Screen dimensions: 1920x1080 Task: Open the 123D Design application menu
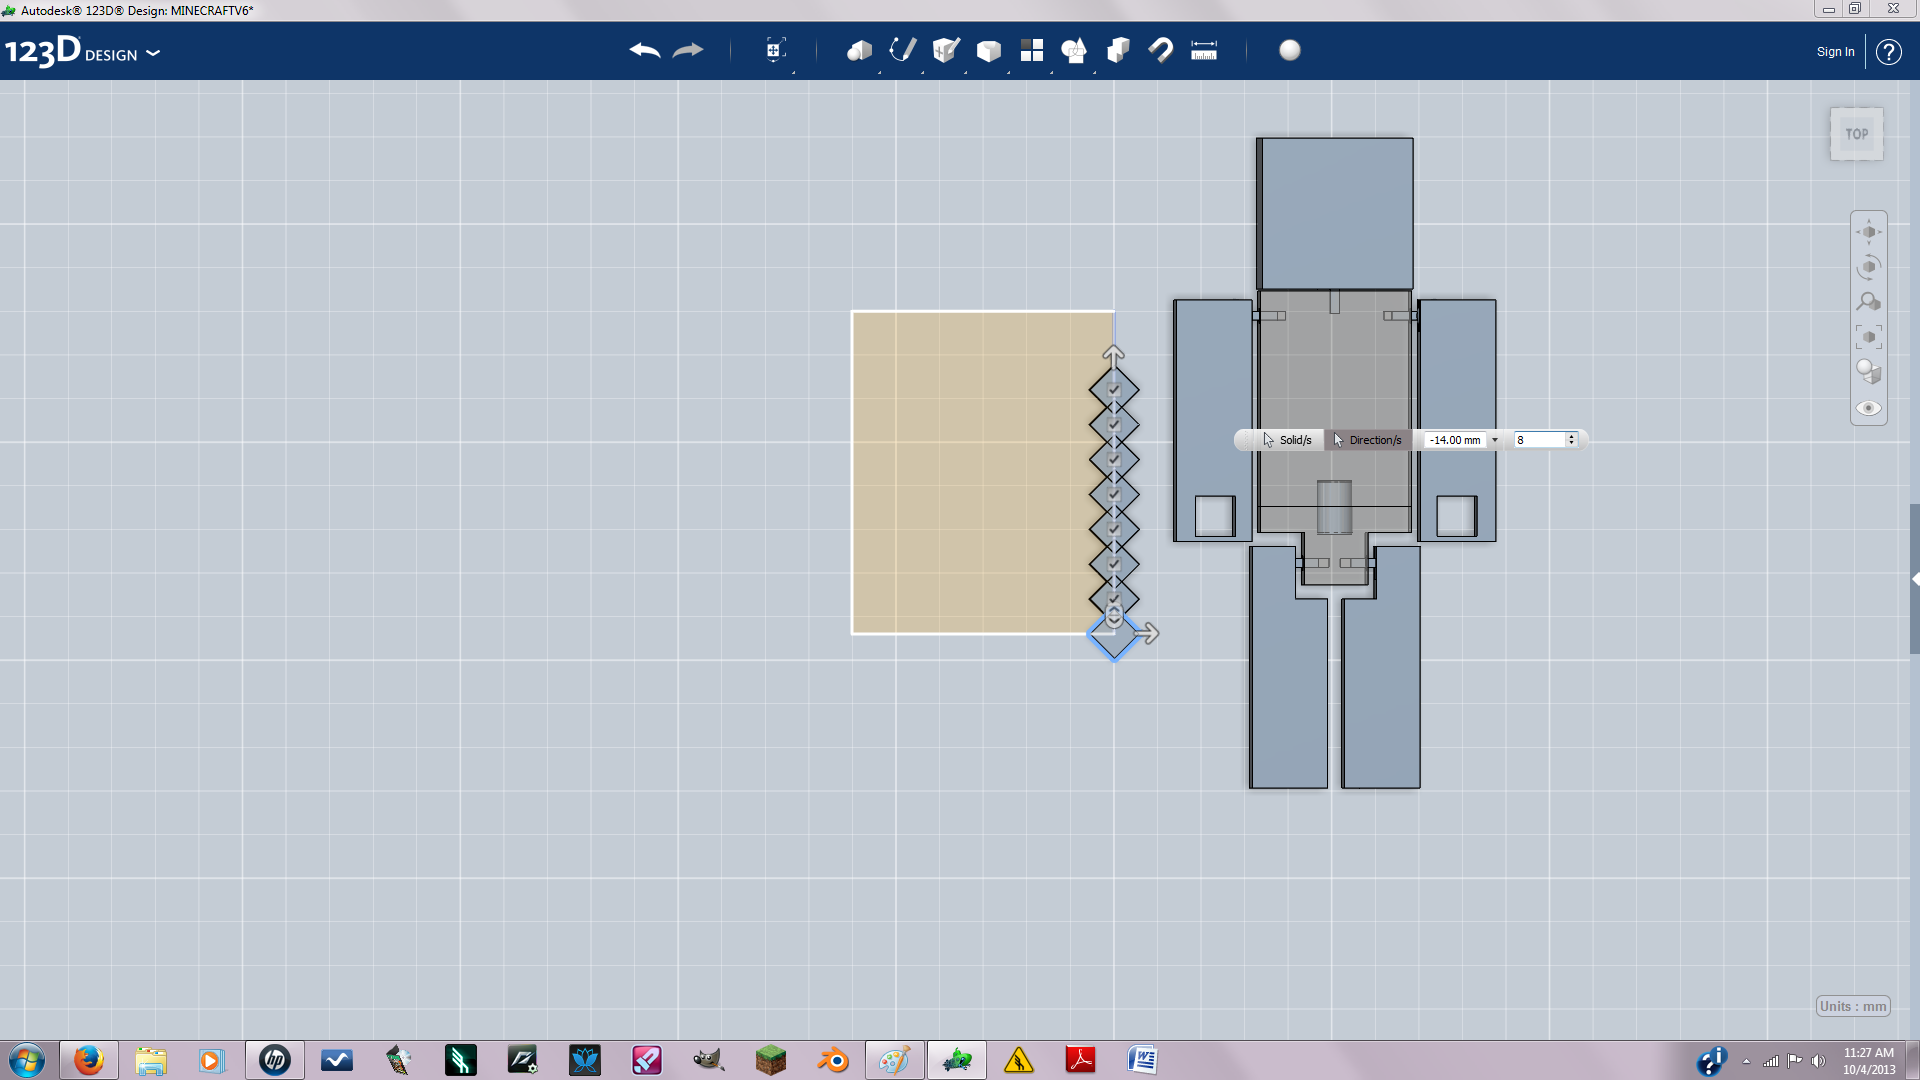coord(82,52)
